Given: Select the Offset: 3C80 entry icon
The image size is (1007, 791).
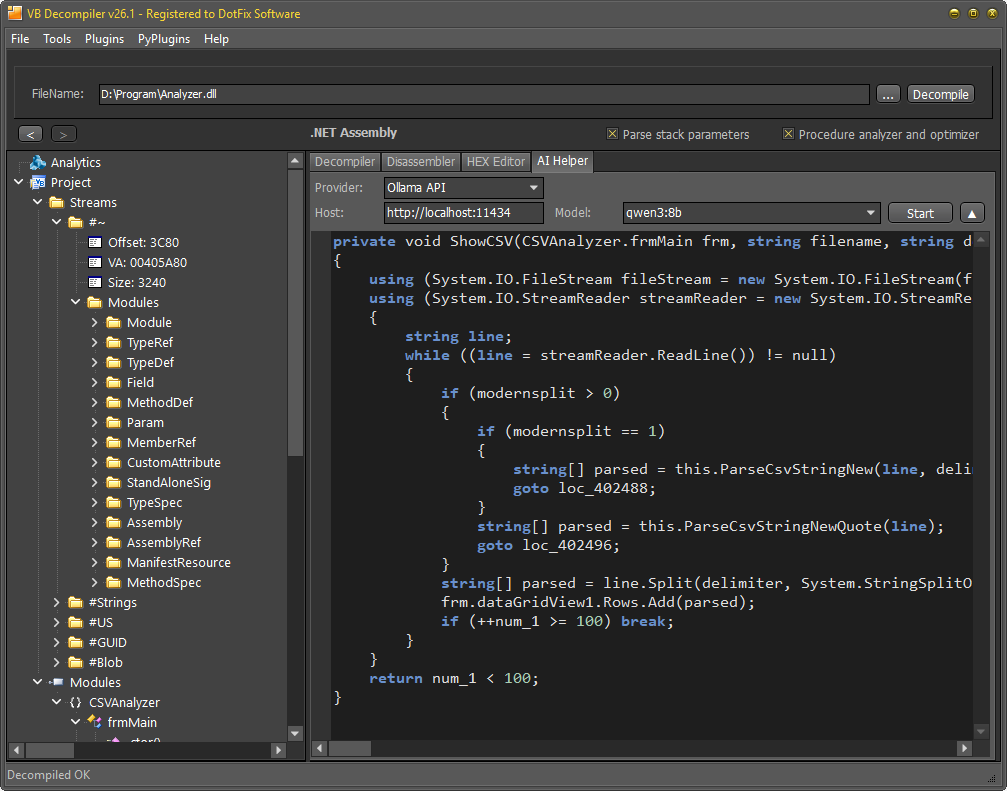Looking at the screenshot, I should coord(95,243).
